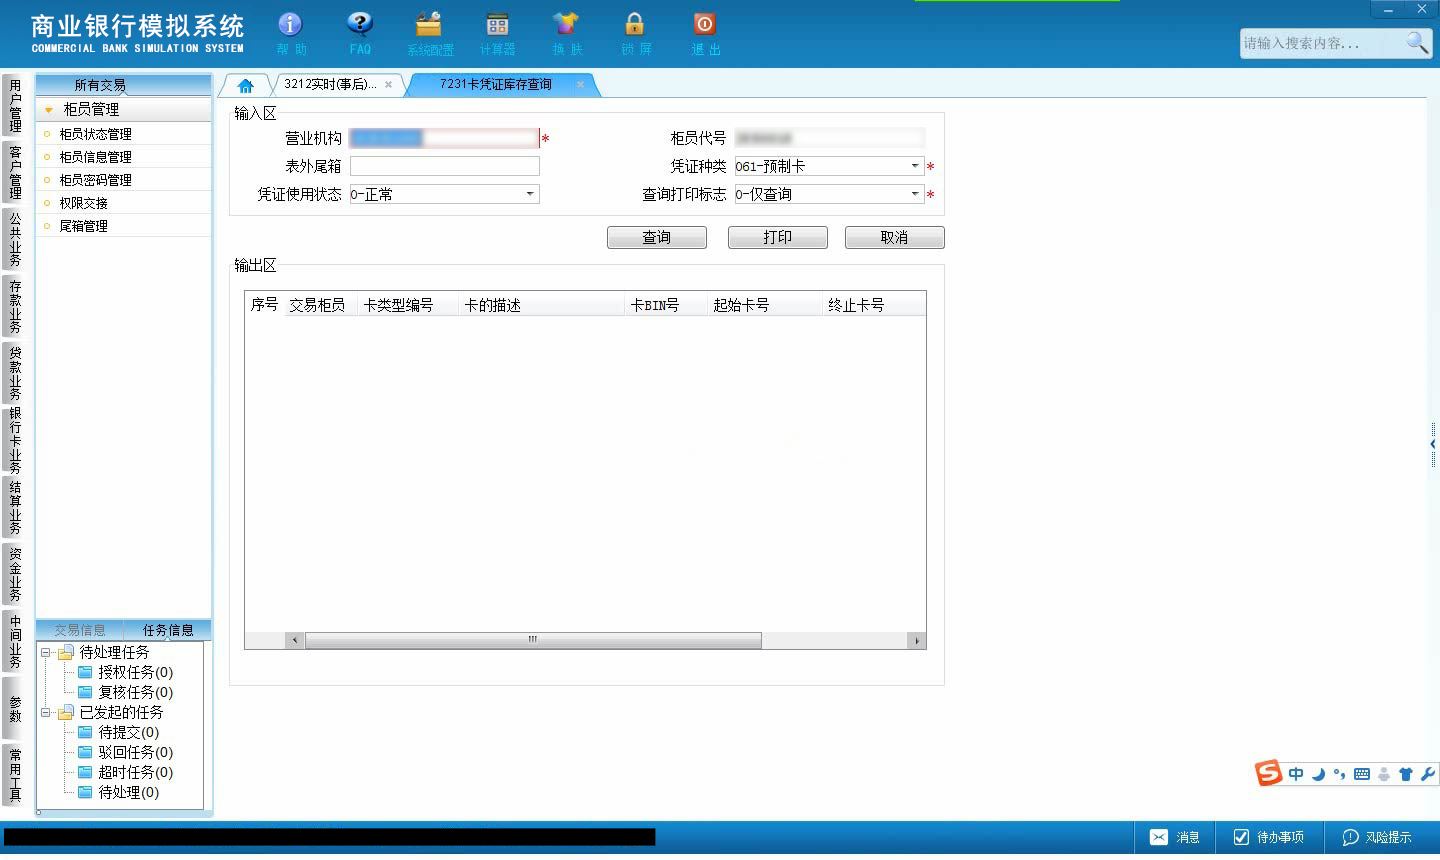Click the 取消 cancel button
The height and width of the screenshot is (860, 1440).
coord(895,237)
